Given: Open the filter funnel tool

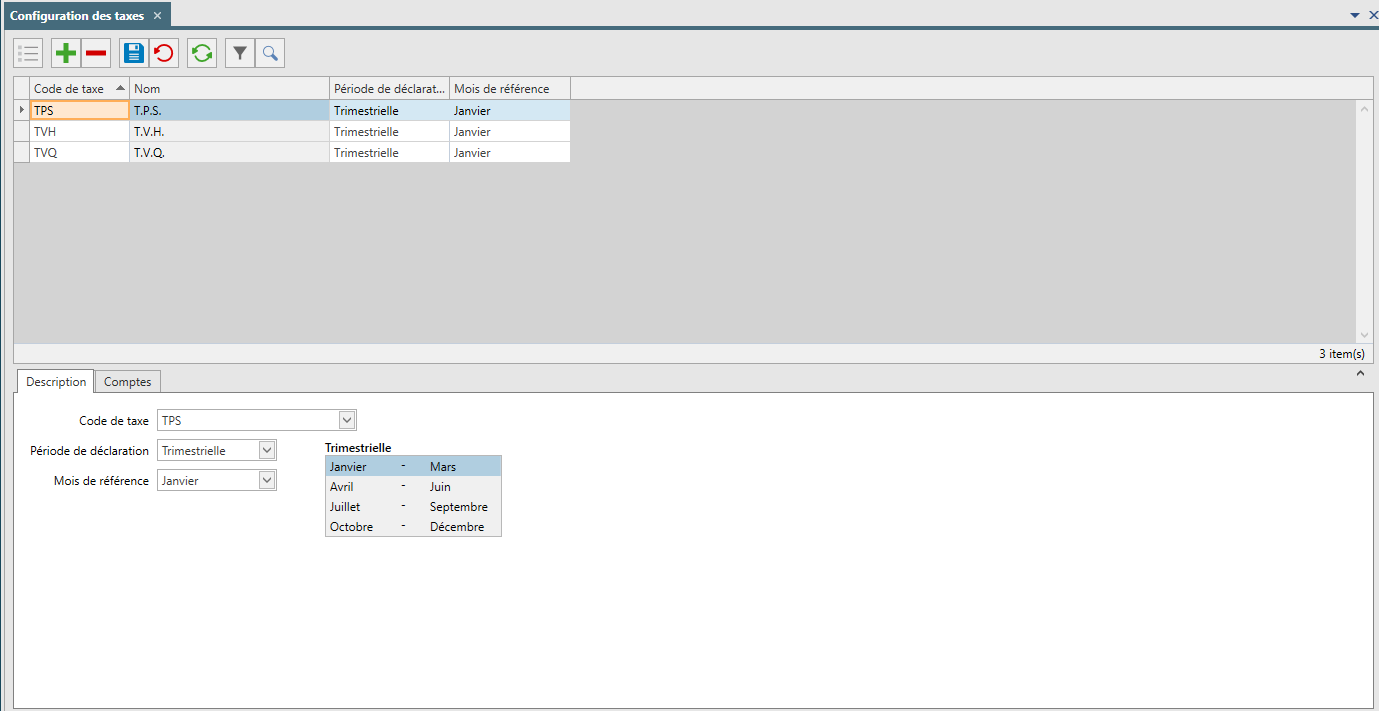Looking at the screenshot, I should pos(240,53).
